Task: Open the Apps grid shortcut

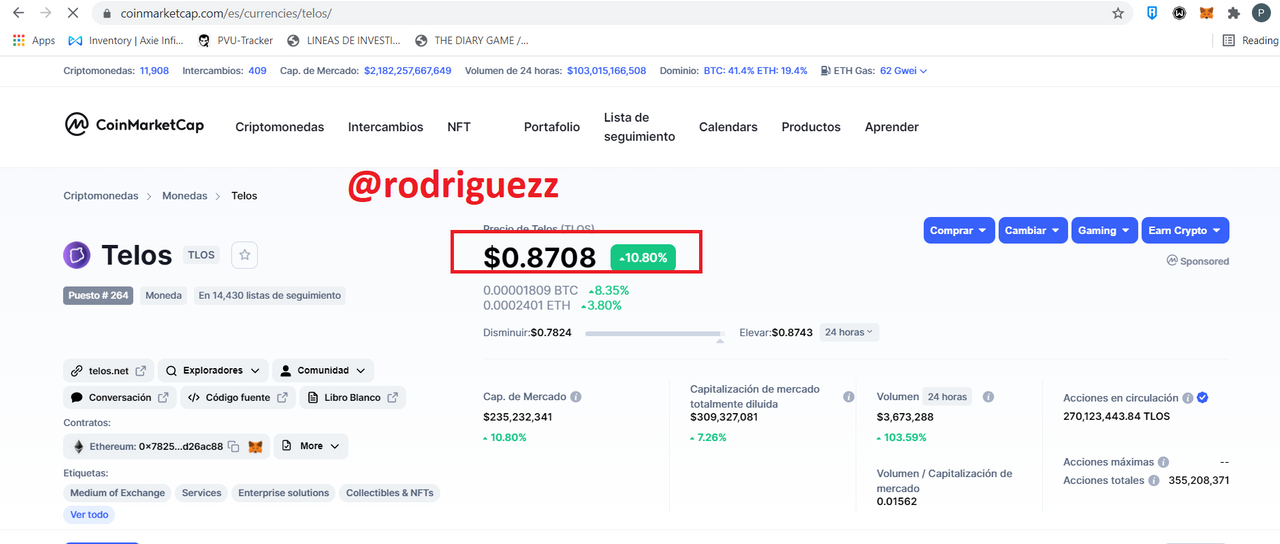Action: tap(34, 41)
